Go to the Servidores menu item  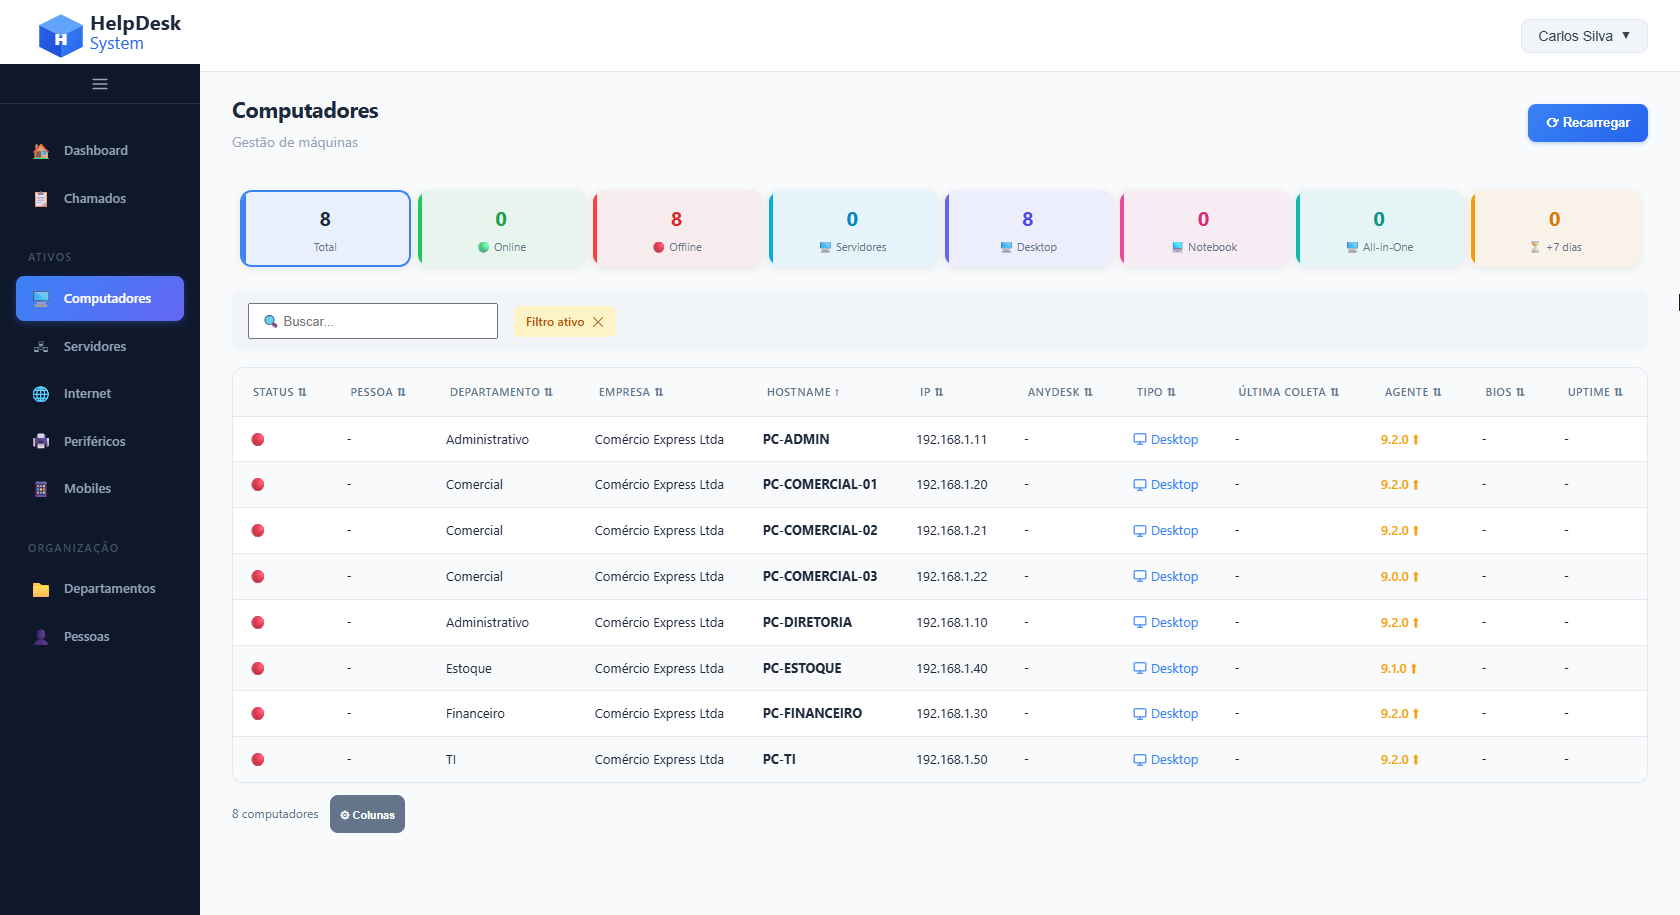pyautogui.click(x=95, y=347)
